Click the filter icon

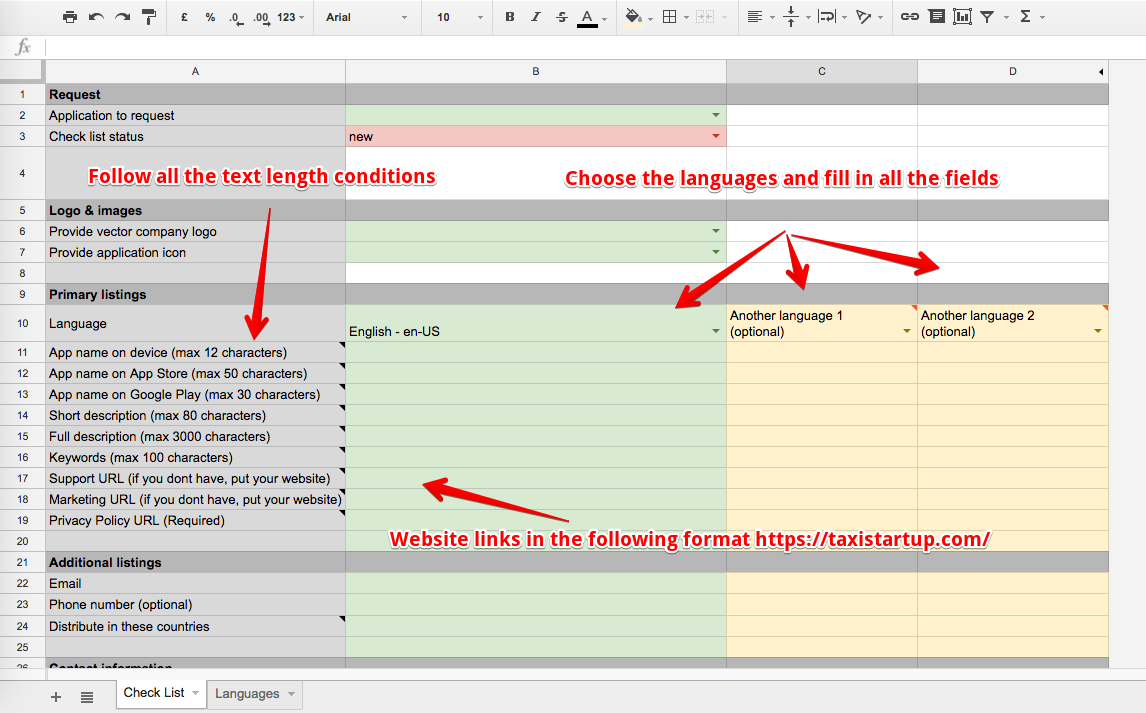987,17
